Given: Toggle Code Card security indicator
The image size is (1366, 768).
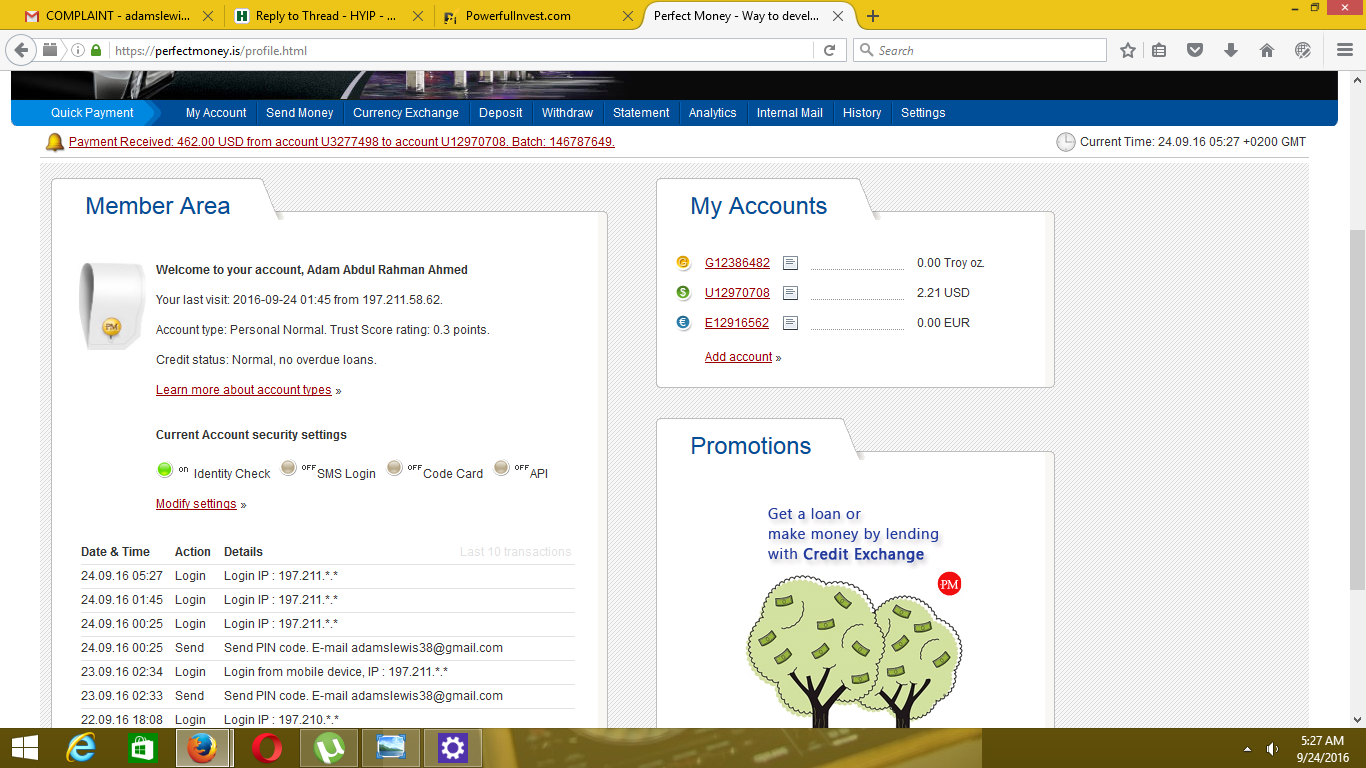Looking at the screenshot, I should [395, 468].
